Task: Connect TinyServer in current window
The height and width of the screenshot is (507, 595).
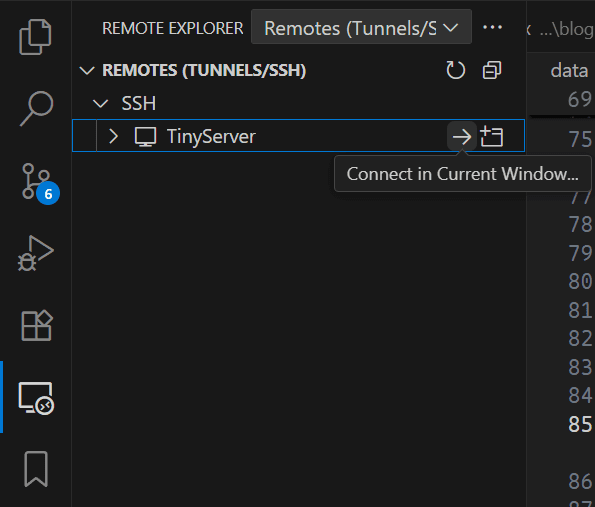Action: pos(461,136)
